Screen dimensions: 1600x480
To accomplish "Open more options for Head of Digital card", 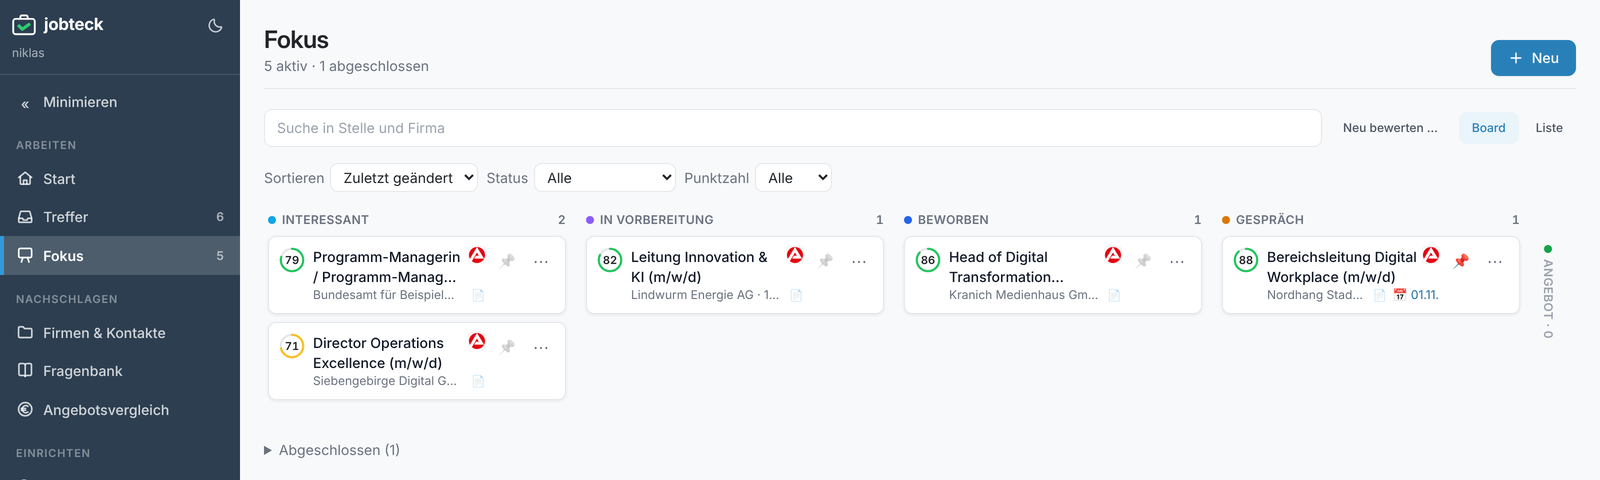I will tap(1177, 261).
